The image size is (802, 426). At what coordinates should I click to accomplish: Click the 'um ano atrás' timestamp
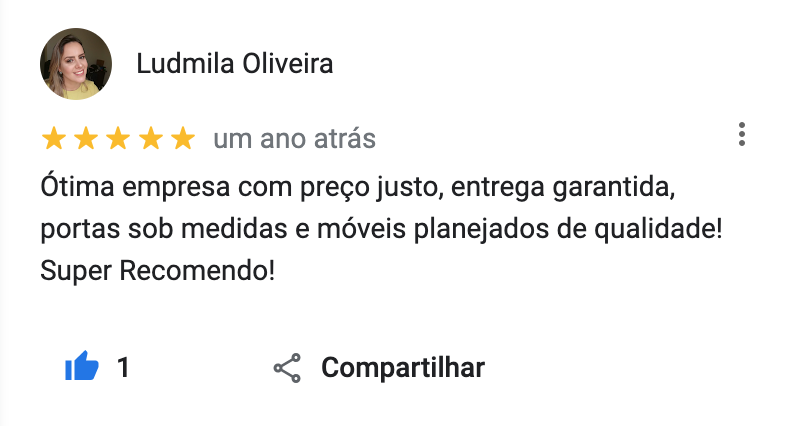click(294, 139)
